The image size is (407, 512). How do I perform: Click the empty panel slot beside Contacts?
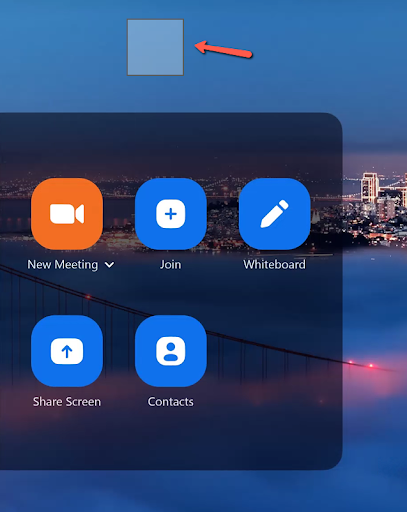coord(275,351)
